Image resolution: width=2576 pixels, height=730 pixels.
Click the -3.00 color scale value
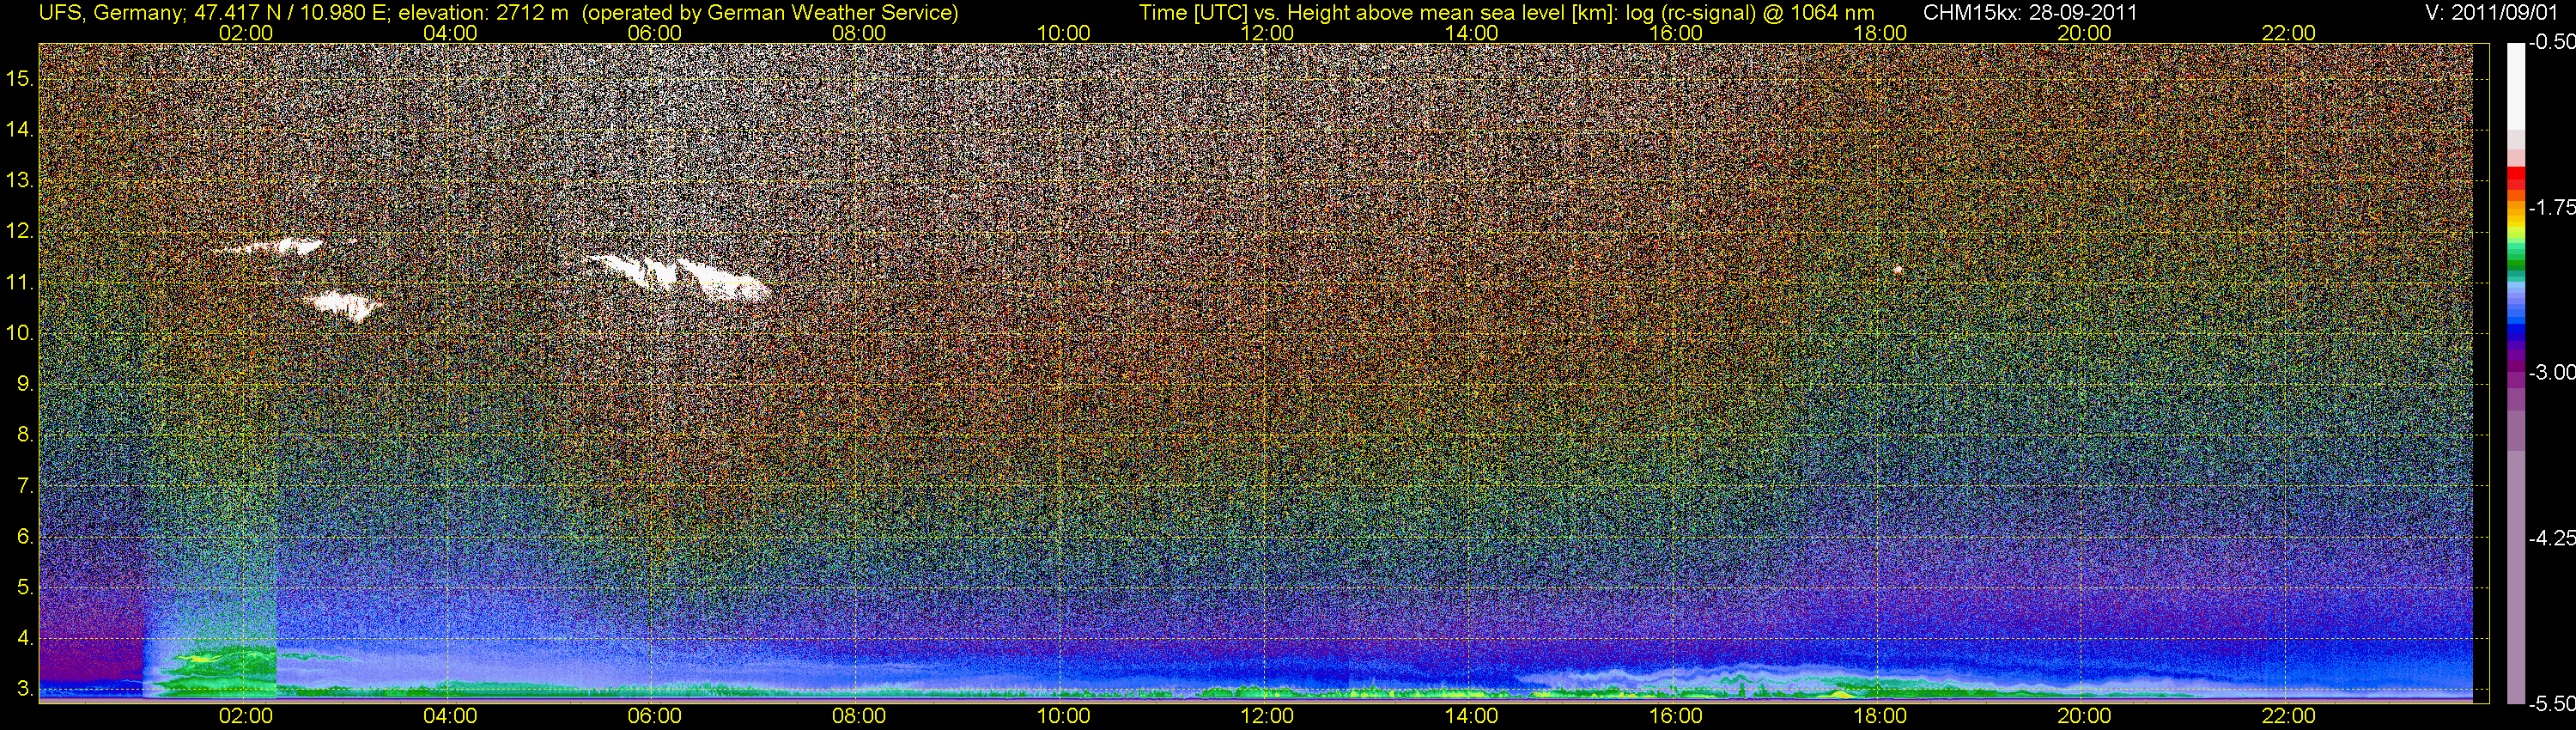[x=2552, y=372]
